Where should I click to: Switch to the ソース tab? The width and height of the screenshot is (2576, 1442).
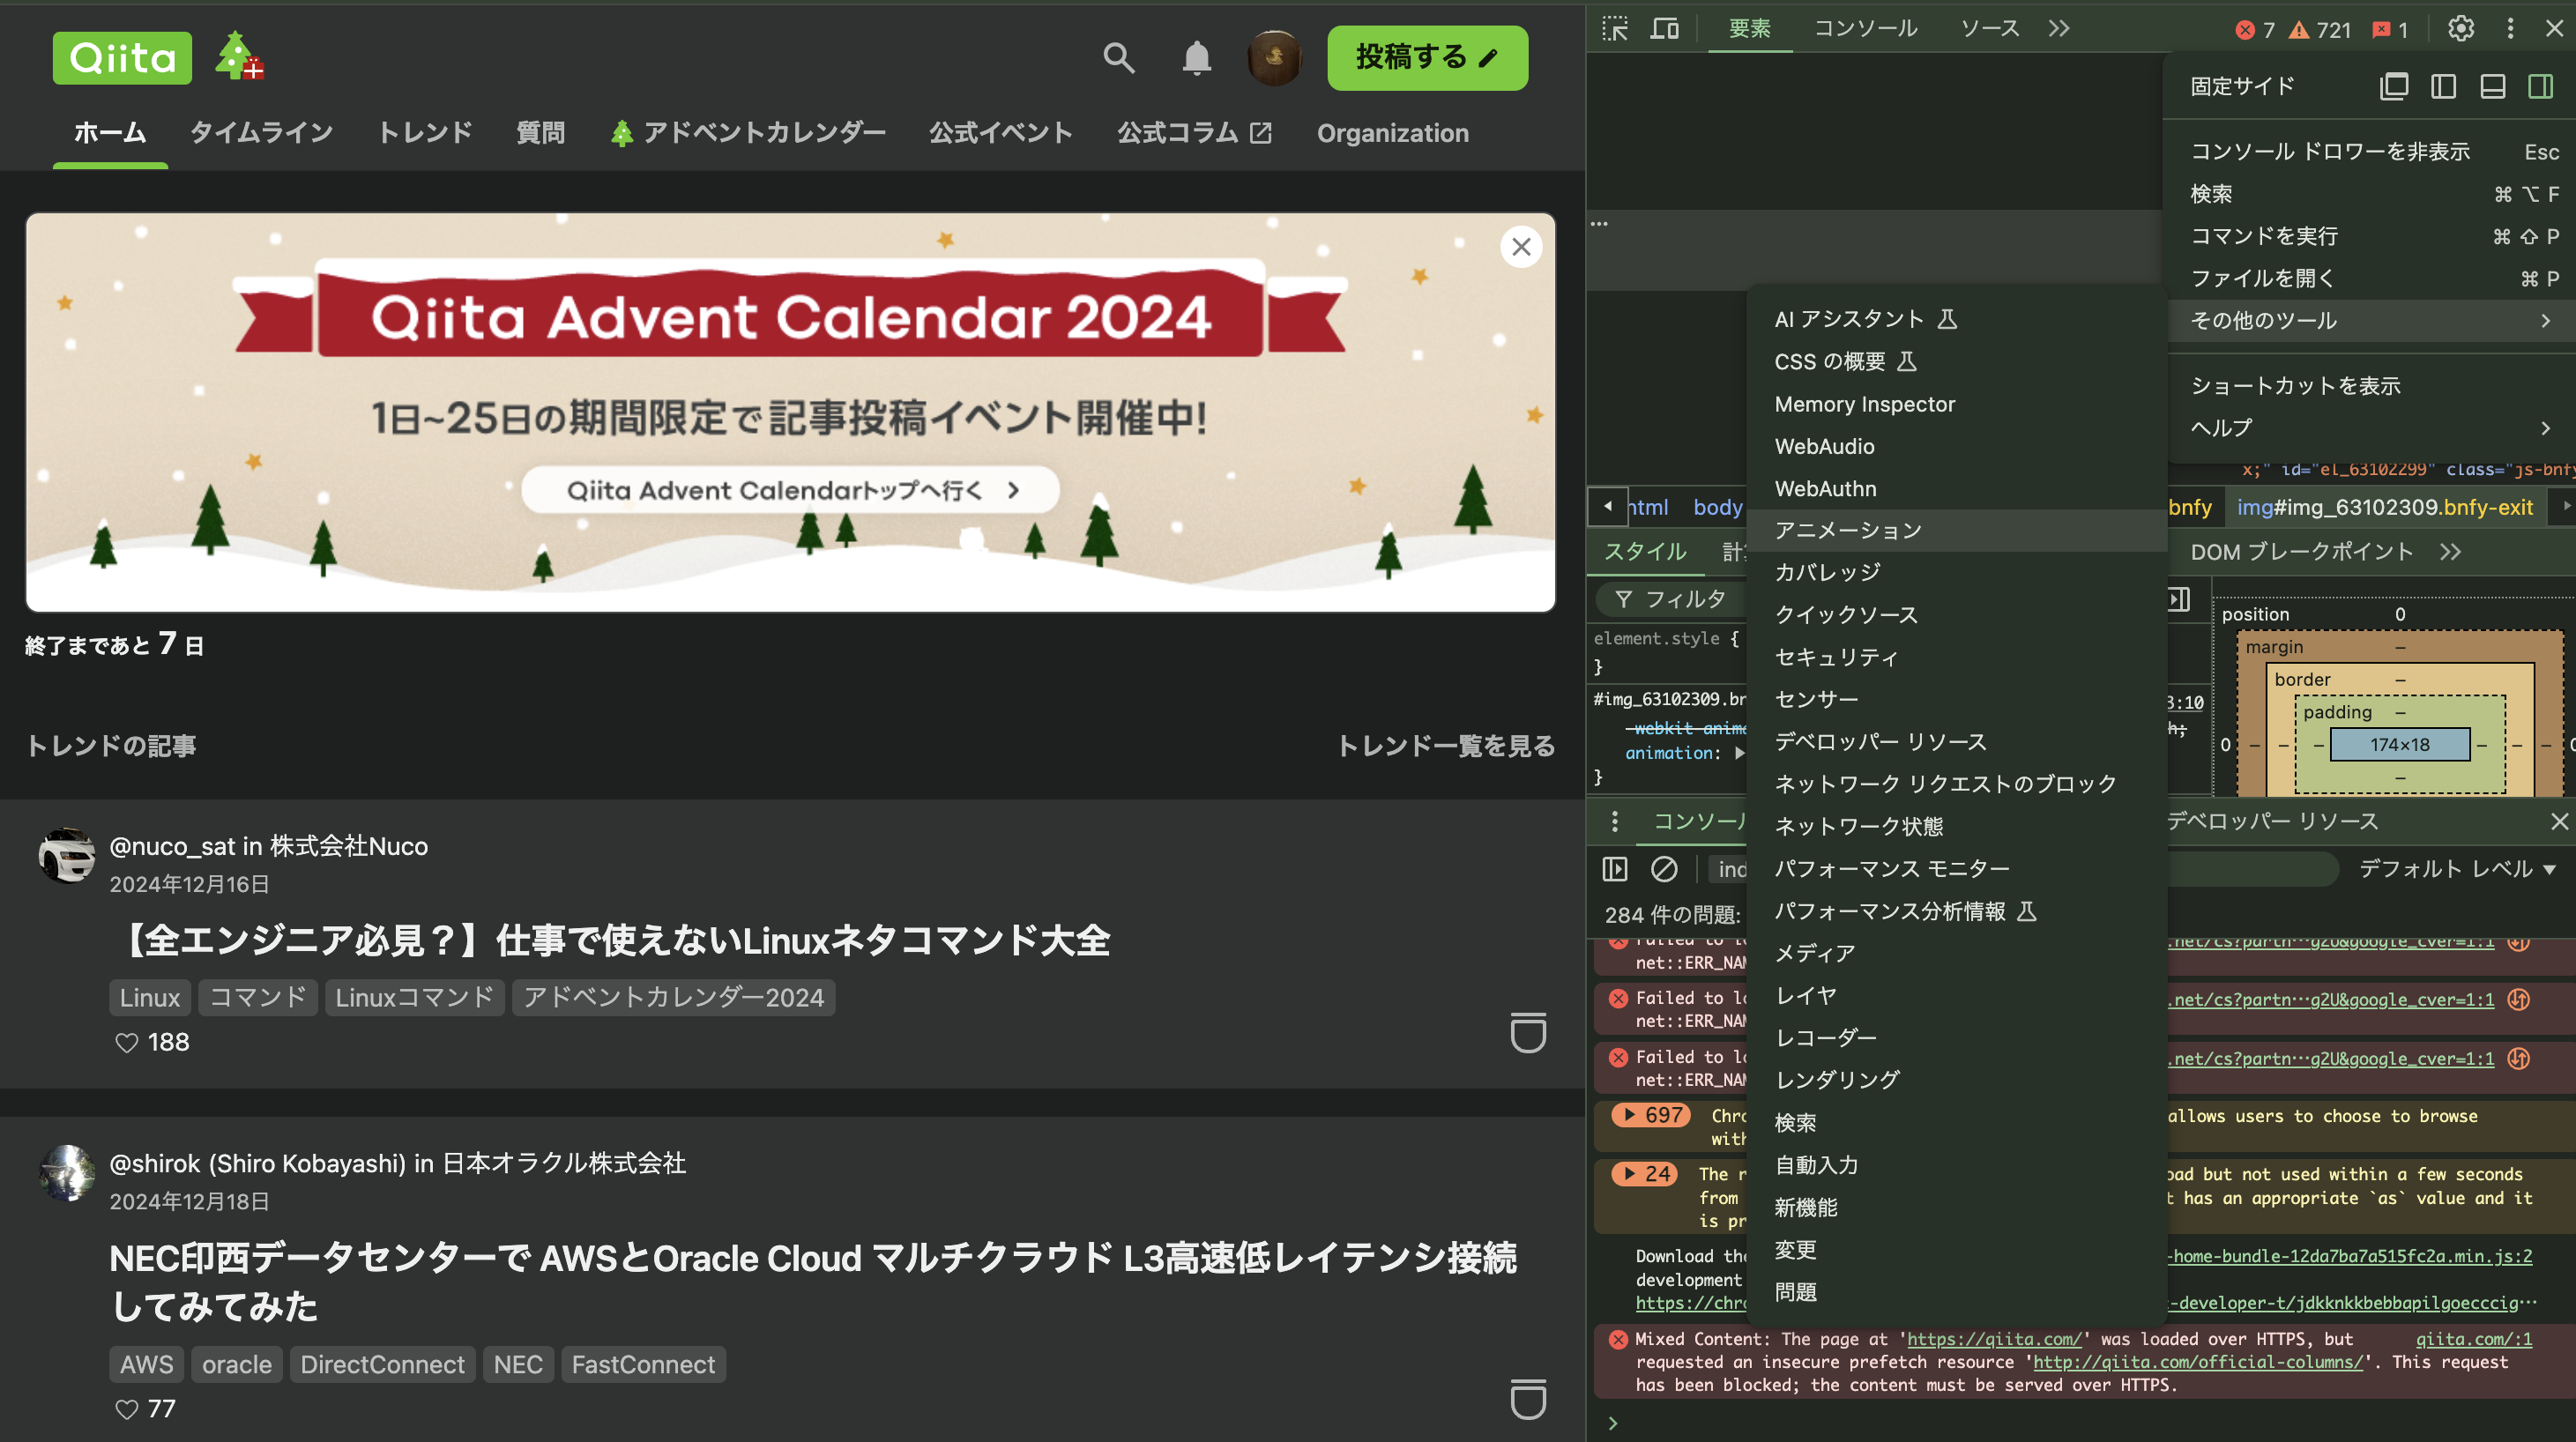pos(1988,28)
